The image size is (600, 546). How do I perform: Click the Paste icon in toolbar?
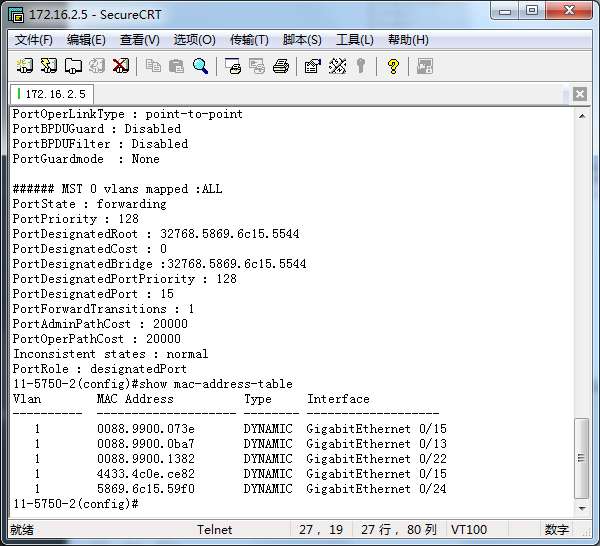point(176,66)
